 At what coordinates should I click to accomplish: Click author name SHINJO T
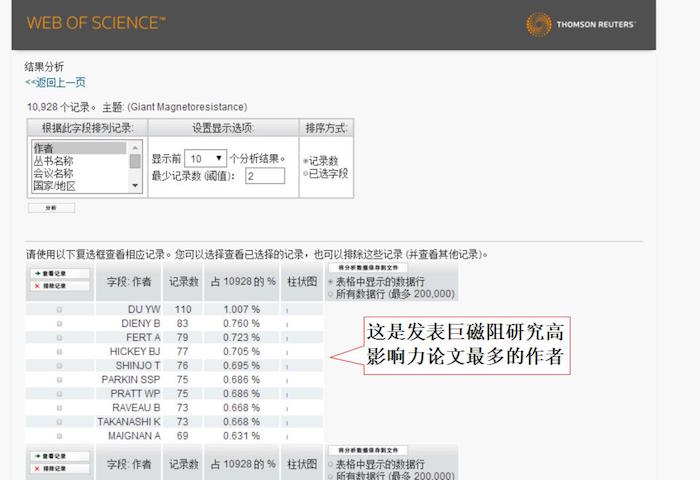(138, 366)
